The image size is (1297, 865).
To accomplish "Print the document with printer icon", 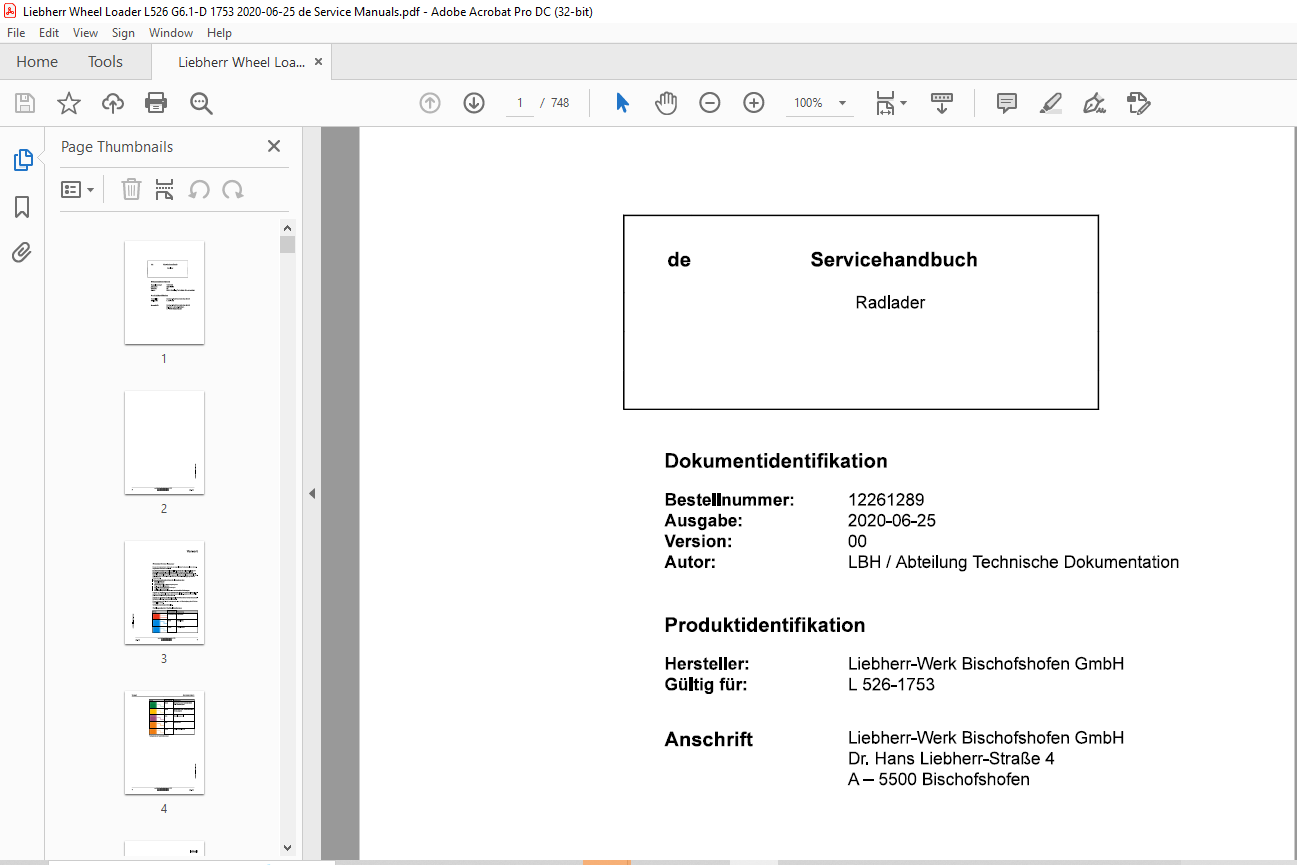I will [156, 103].
